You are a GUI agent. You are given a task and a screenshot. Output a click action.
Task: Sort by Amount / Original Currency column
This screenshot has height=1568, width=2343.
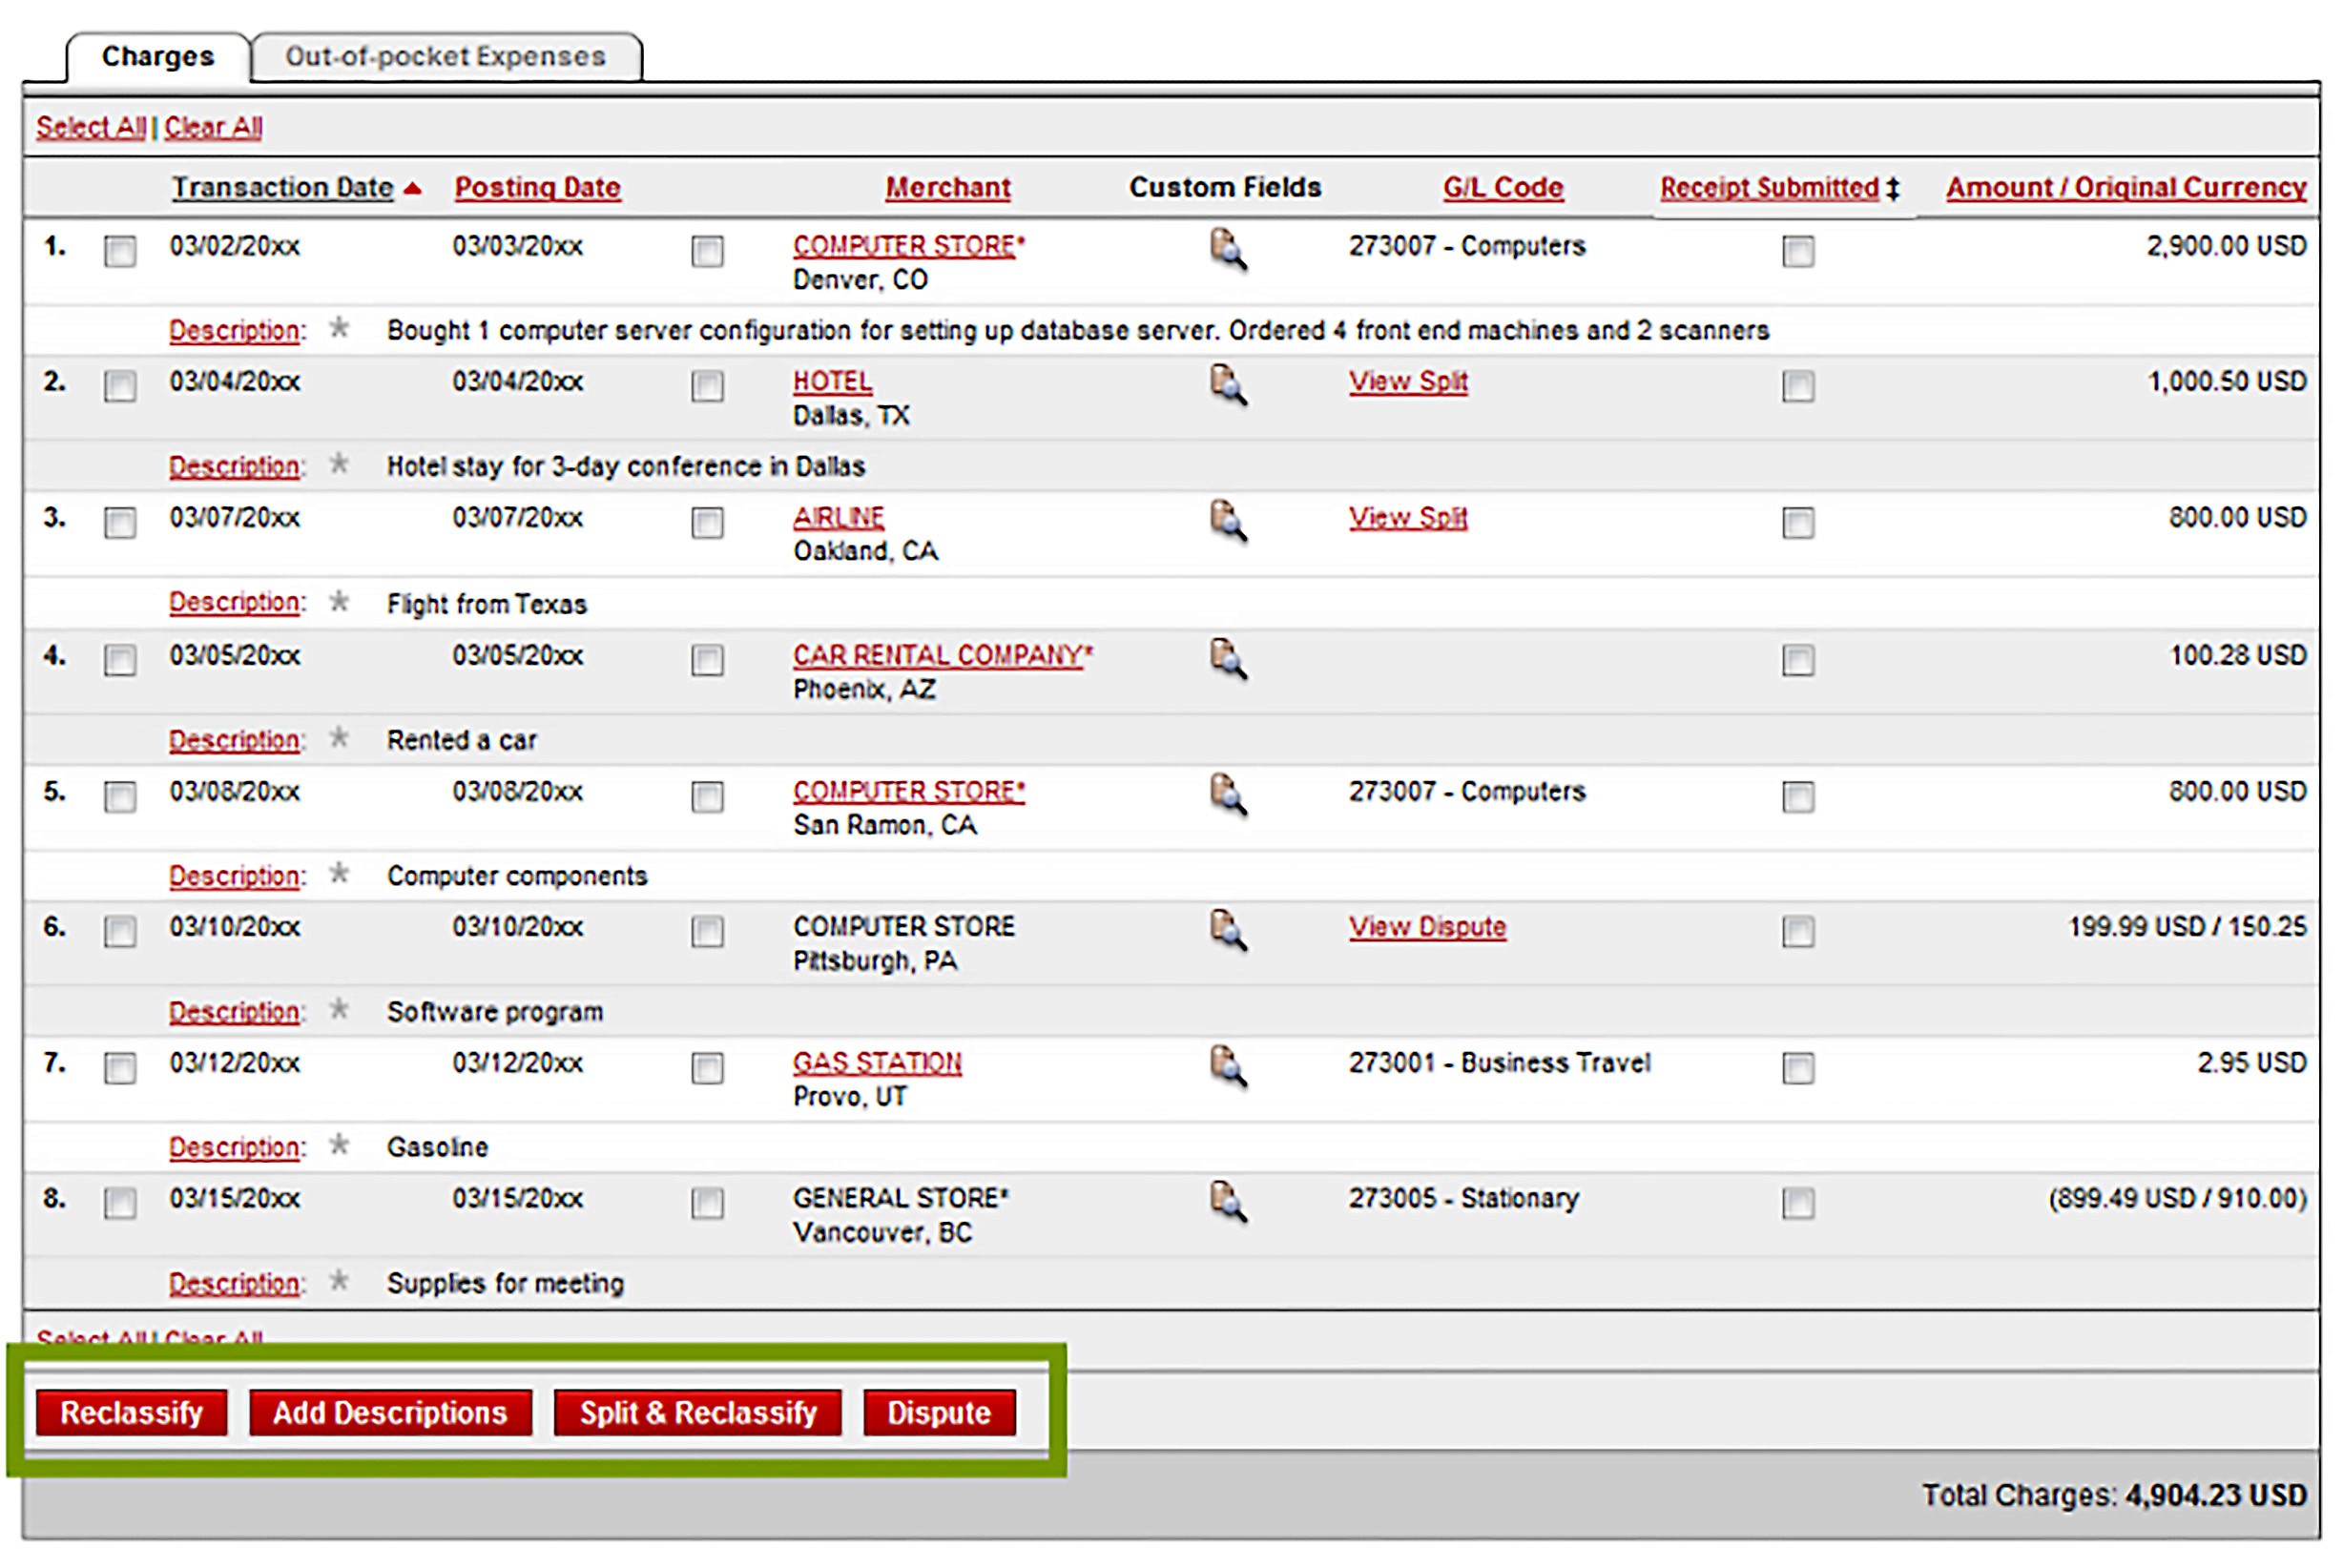click(2125, 188)
